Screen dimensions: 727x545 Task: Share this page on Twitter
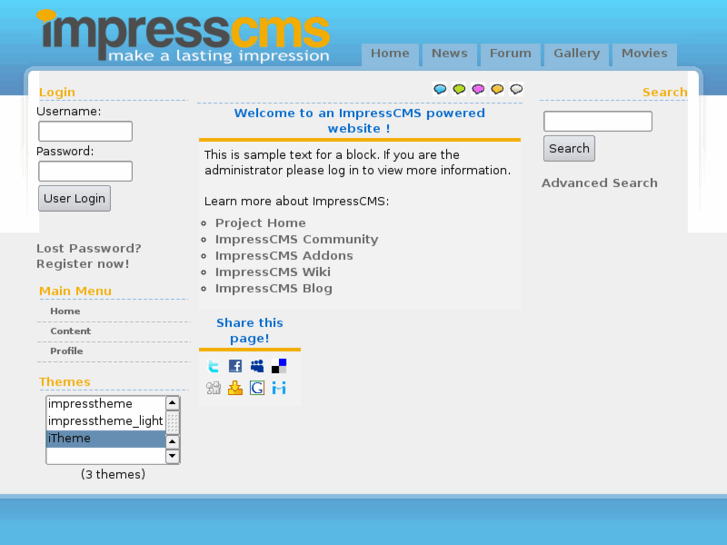pos(213,366)
